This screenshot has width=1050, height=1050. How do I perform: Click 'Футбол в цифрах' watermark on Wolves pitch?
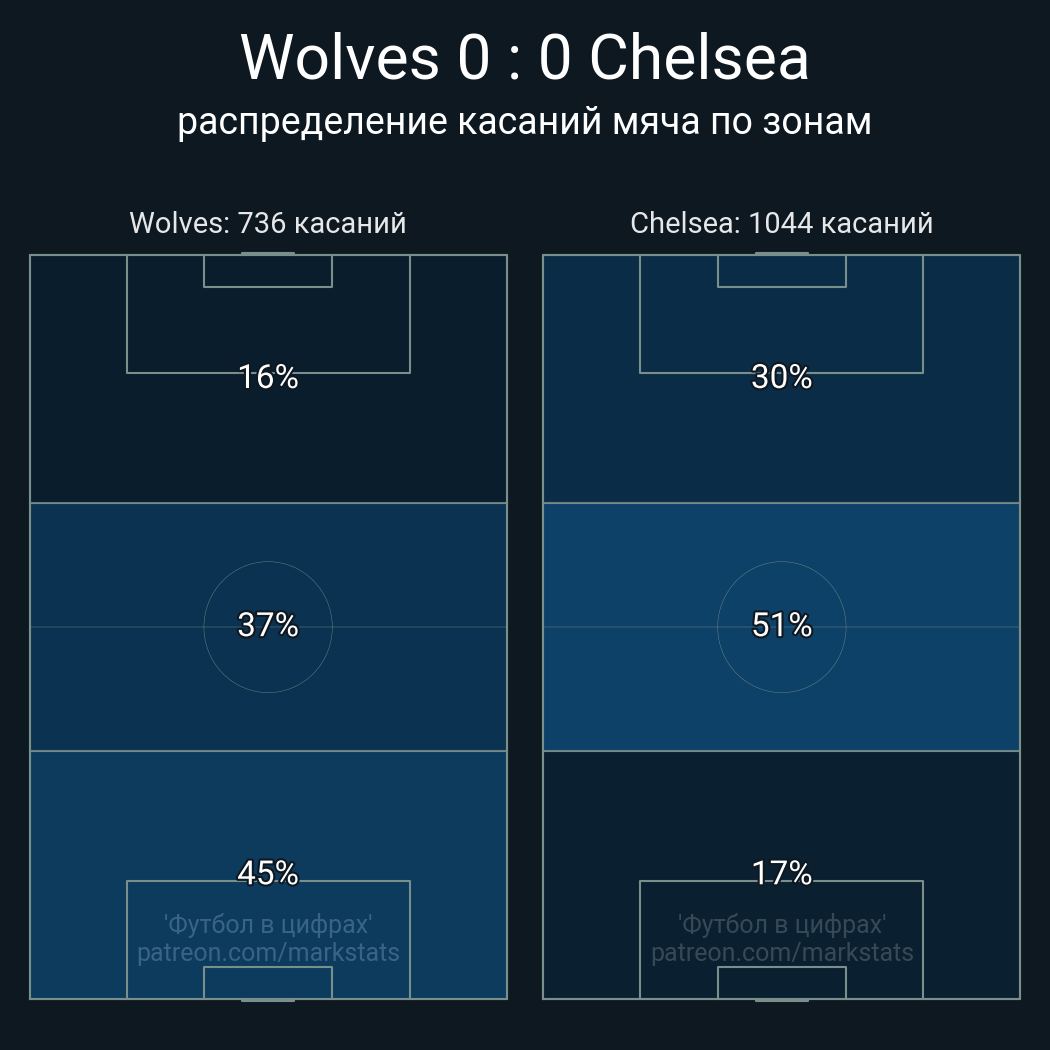pos(268,924)
